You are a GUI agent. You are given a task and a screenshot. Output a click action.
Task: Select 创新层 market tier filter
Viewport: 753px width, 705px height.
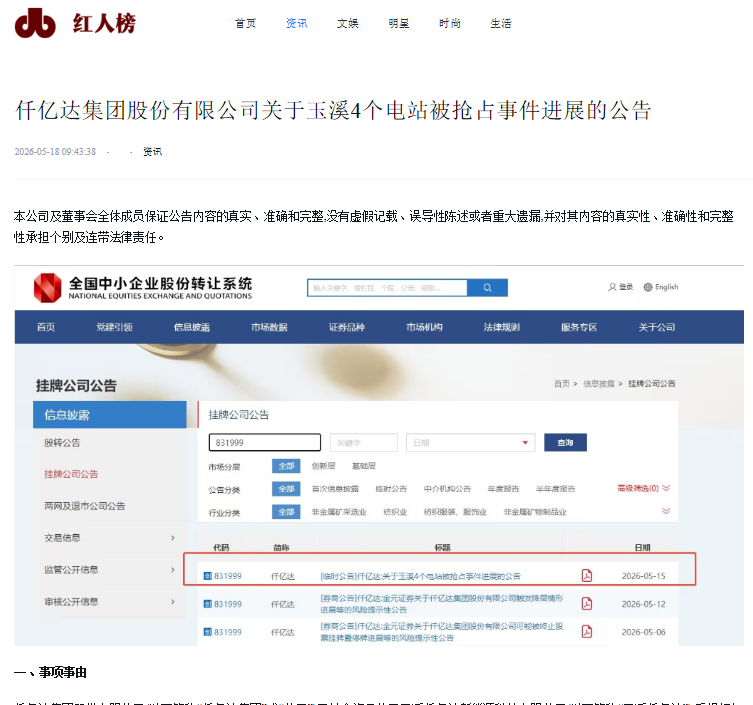323,466
